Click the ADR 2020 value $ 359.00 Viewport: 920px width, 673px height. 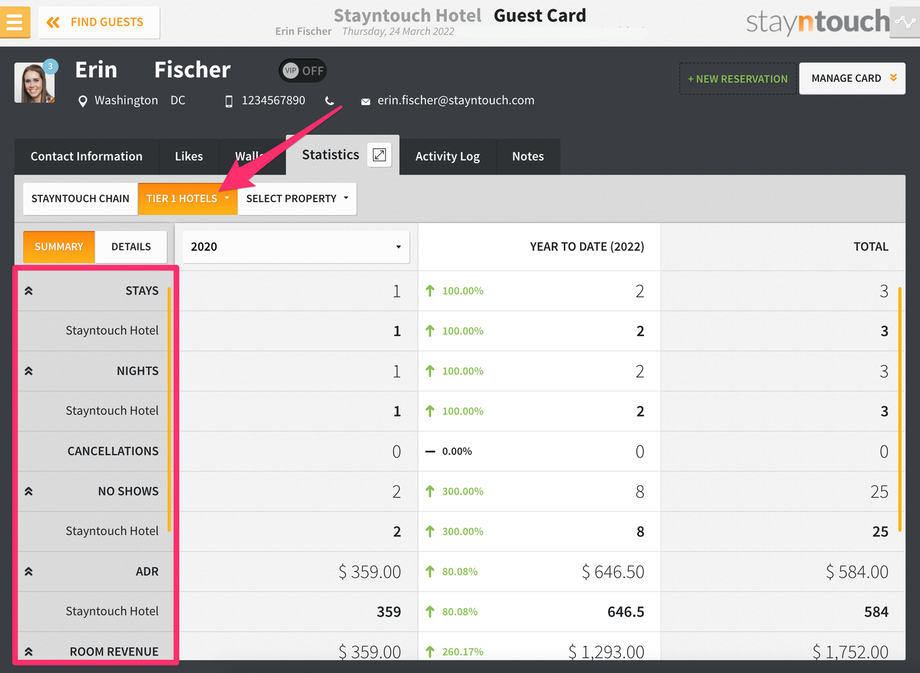click(370, 571)
